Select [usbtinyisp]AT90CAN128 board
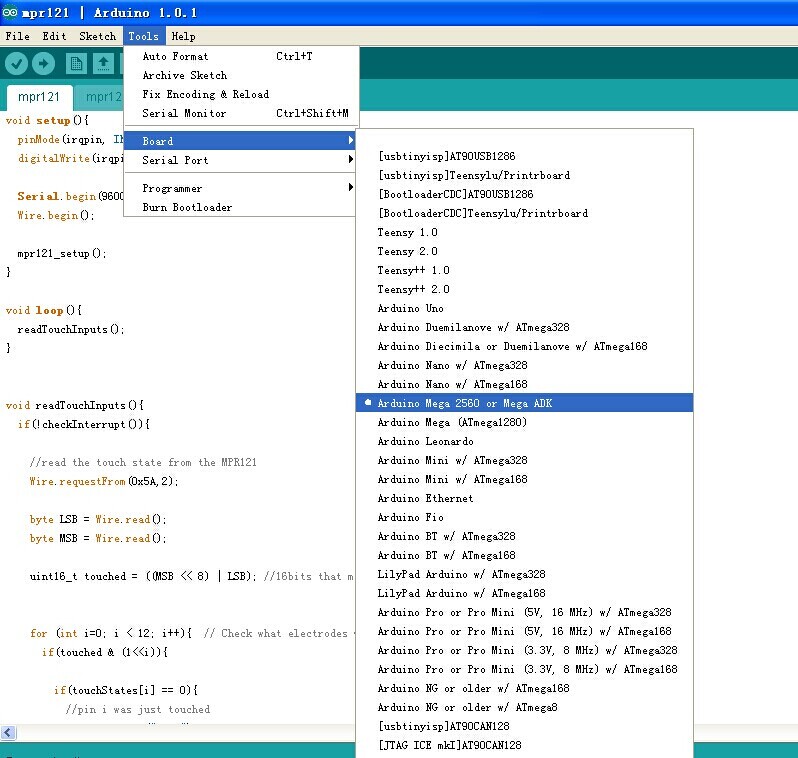 [x=524, y=726]
